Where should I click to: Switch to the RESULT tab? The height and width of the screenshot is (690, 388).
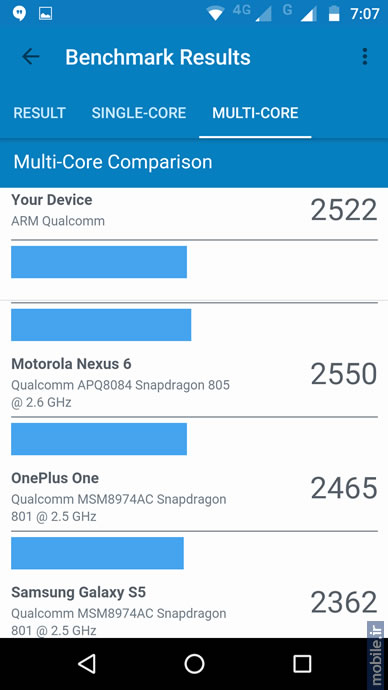click(40, 113)
